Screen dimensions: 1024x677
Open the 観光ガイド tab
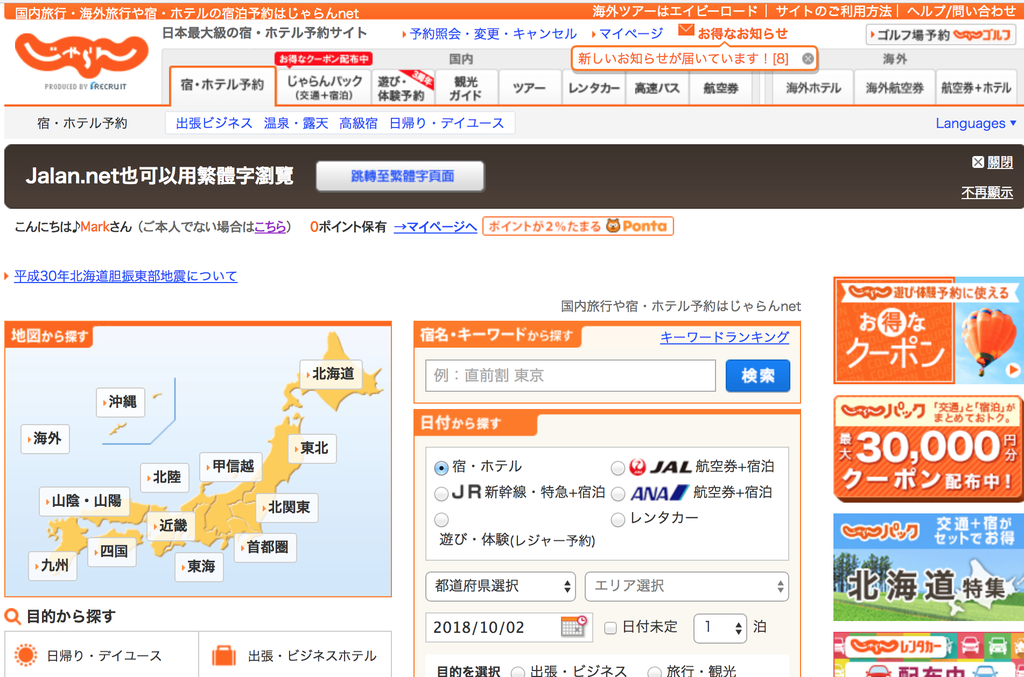coord(466,87)
